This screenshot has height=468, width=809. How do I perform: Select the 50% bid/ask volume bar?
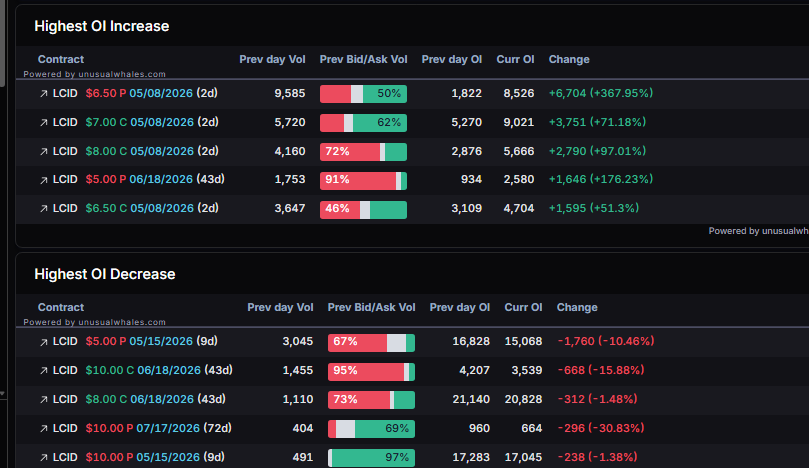pos(363,94)
